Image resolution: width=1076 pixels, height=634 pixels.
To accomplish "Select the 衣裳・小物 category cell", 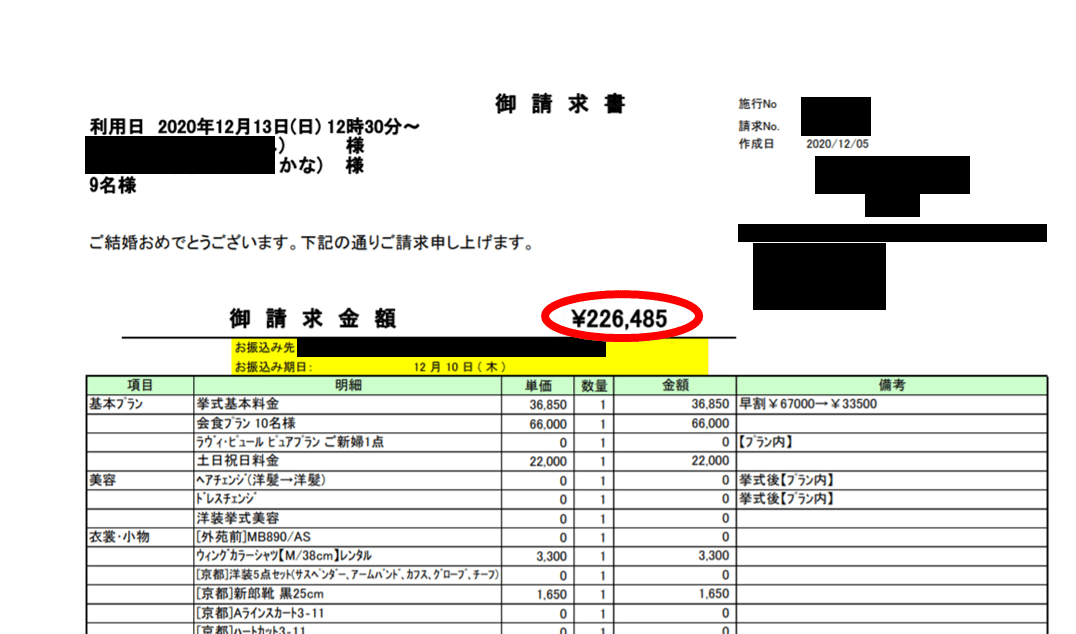I will pos(140,537).
